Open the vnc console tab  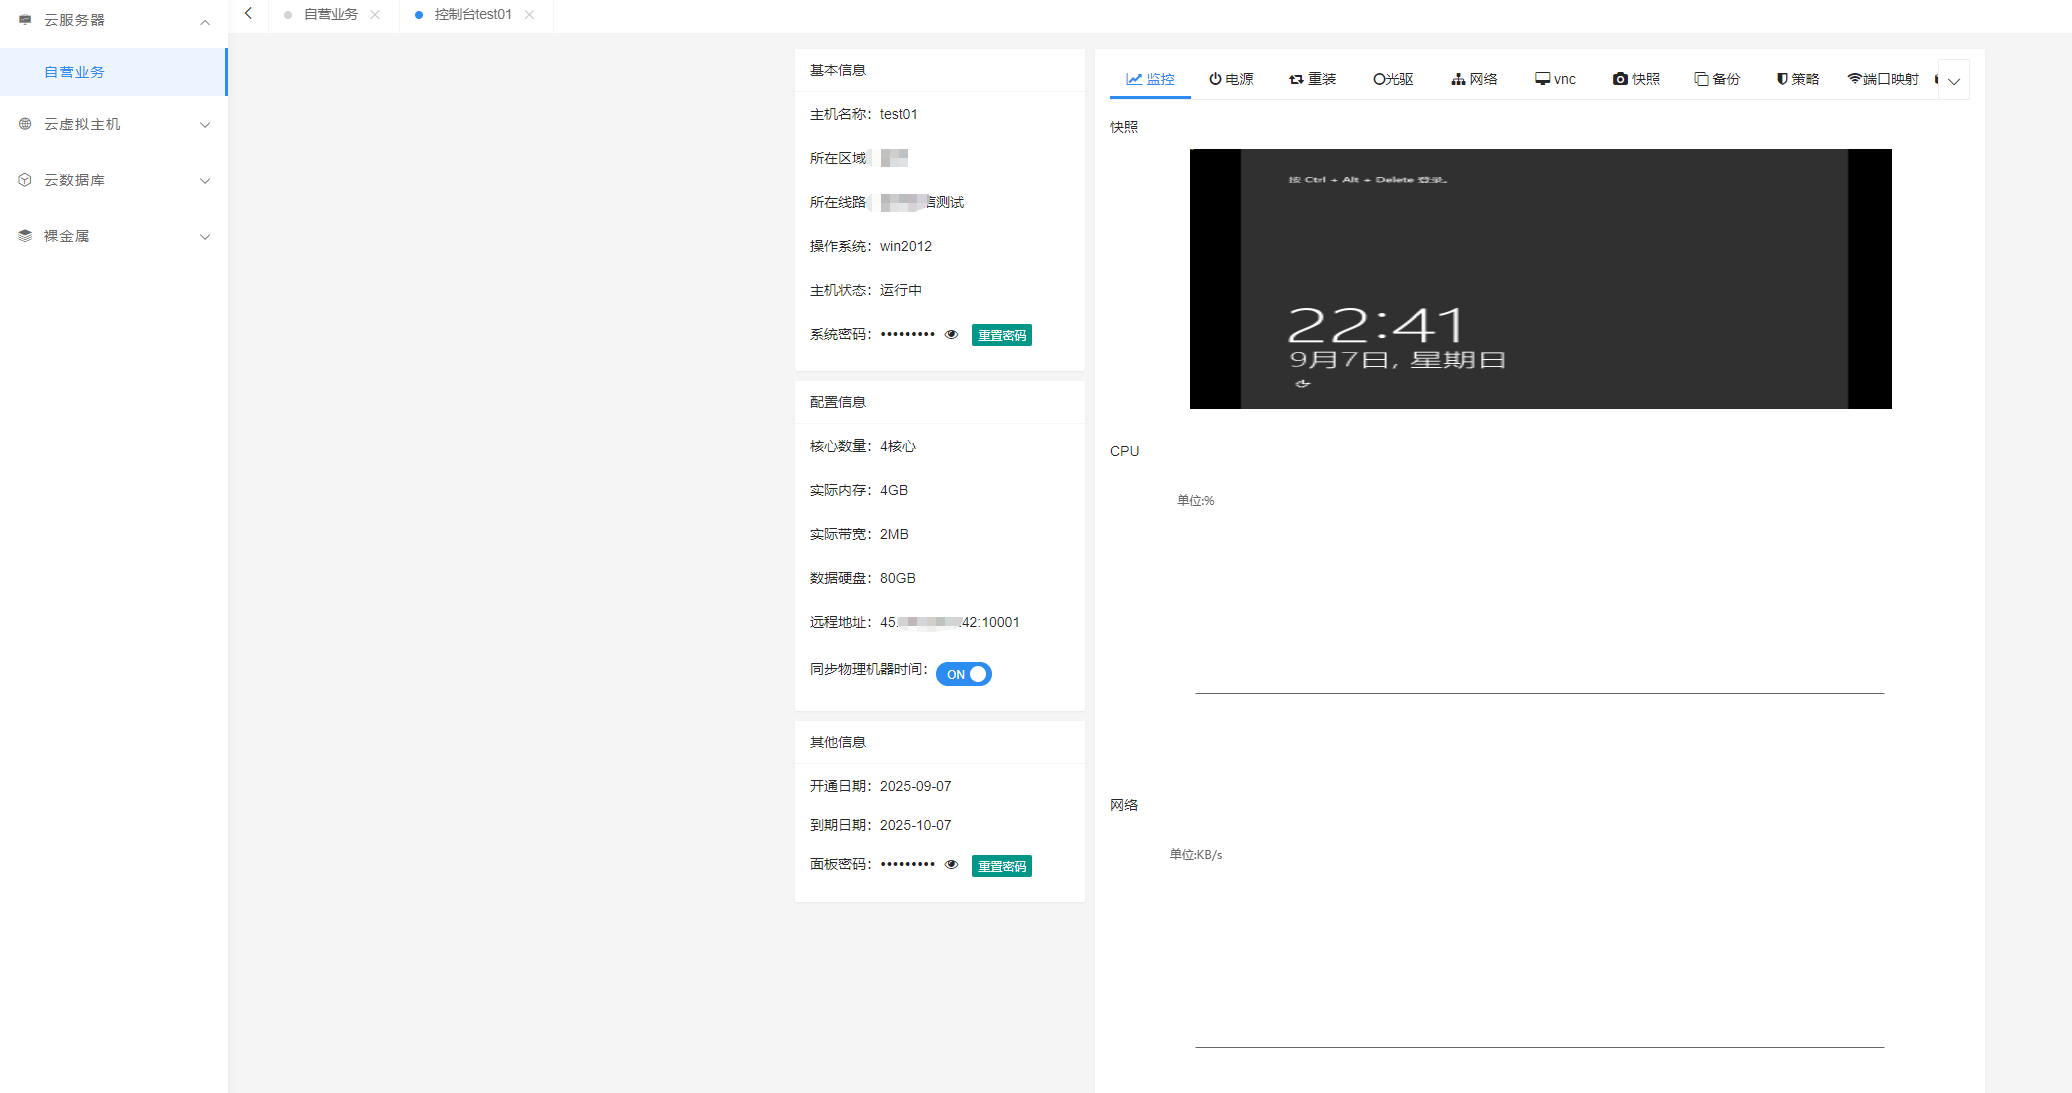pos(1555,79)
